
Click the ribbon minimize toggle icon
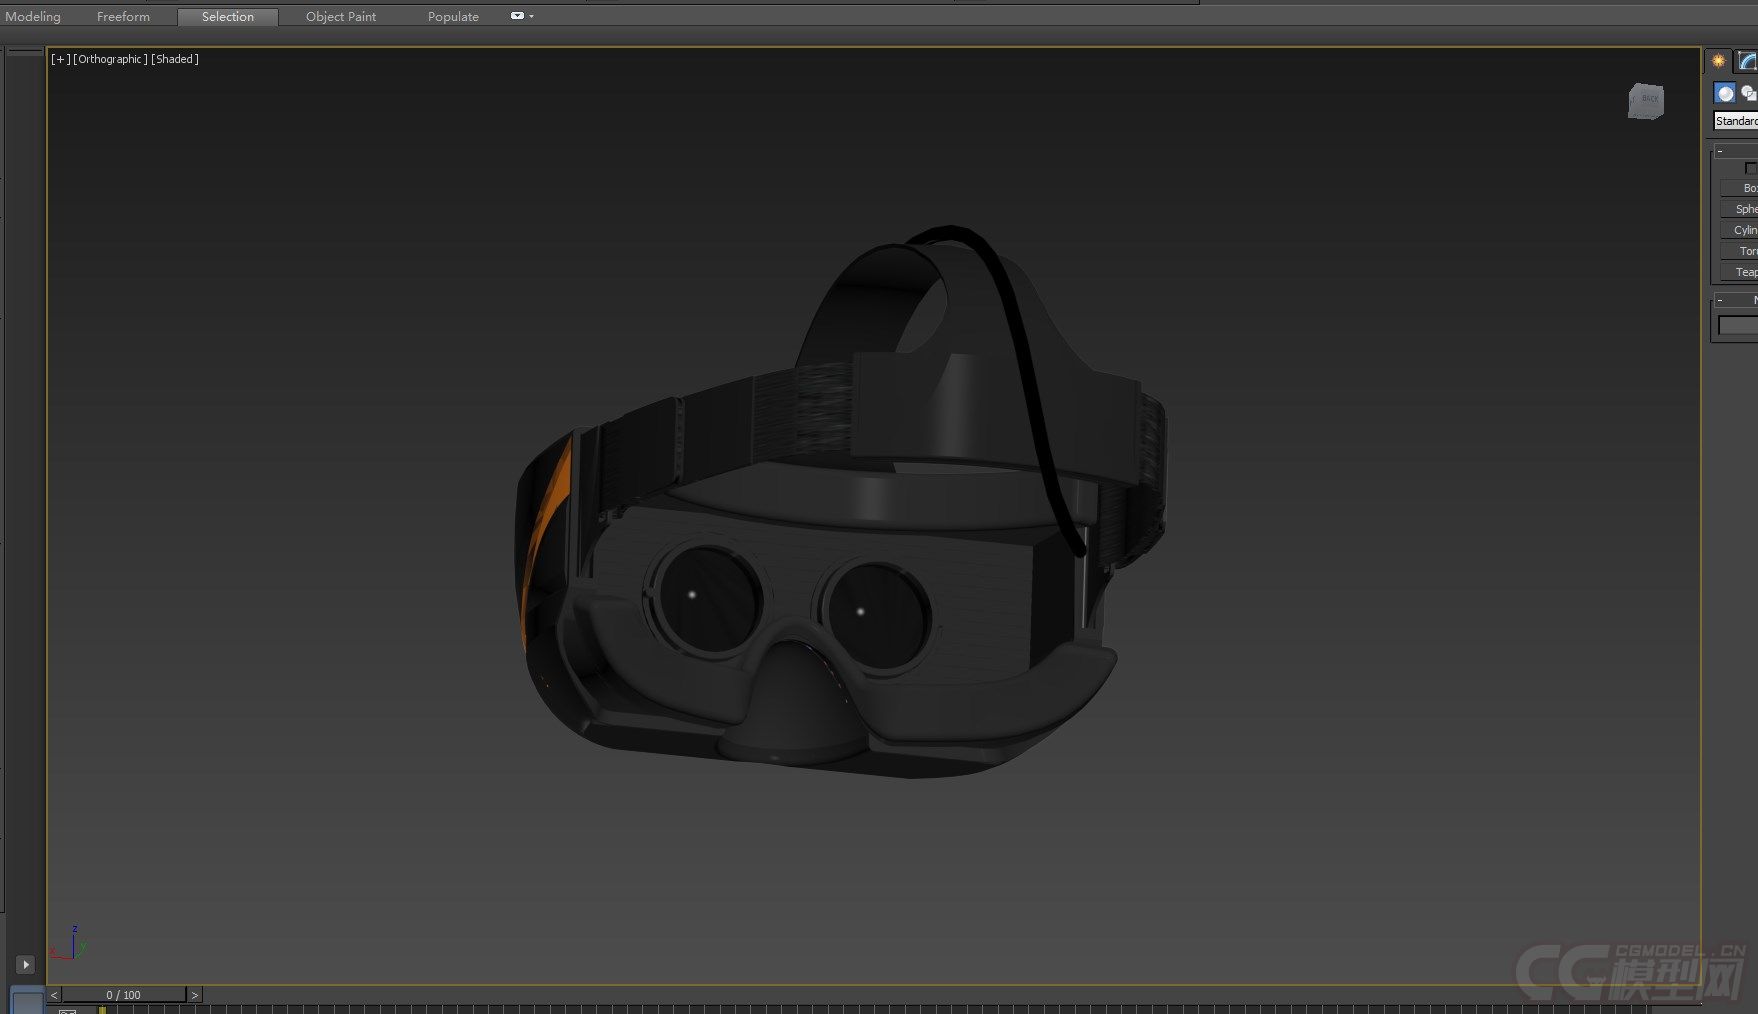click(x=517, y=16)
